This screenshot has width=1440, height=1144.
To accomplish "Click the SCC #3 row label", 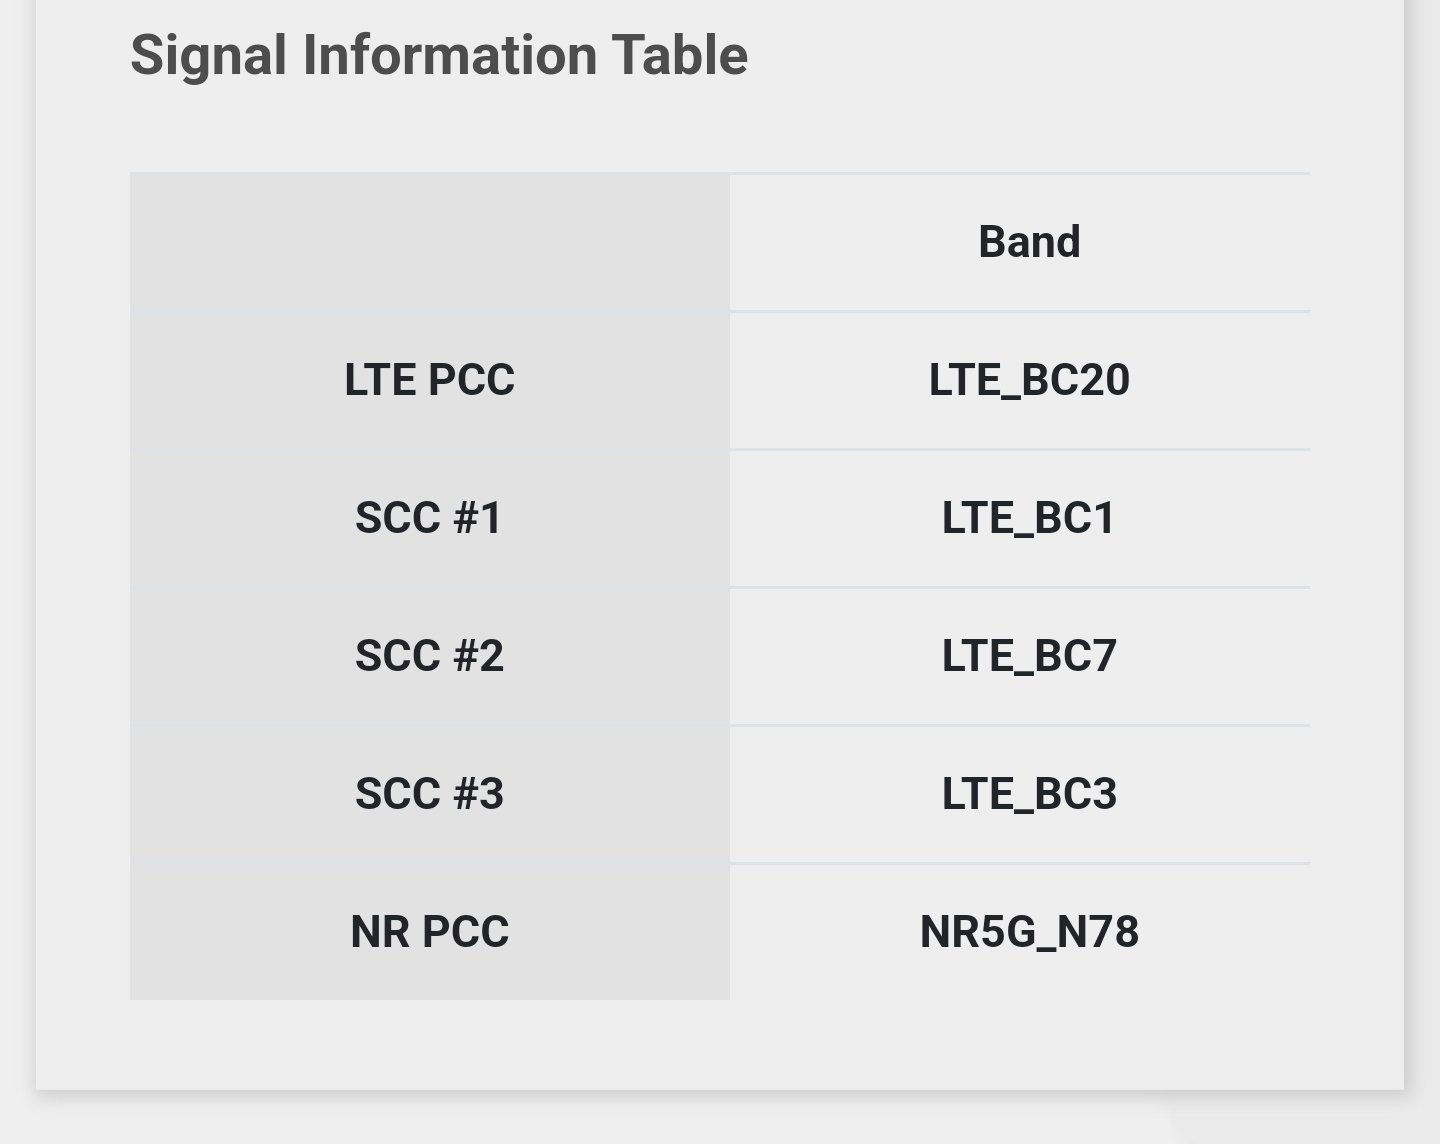I will 430,794.
